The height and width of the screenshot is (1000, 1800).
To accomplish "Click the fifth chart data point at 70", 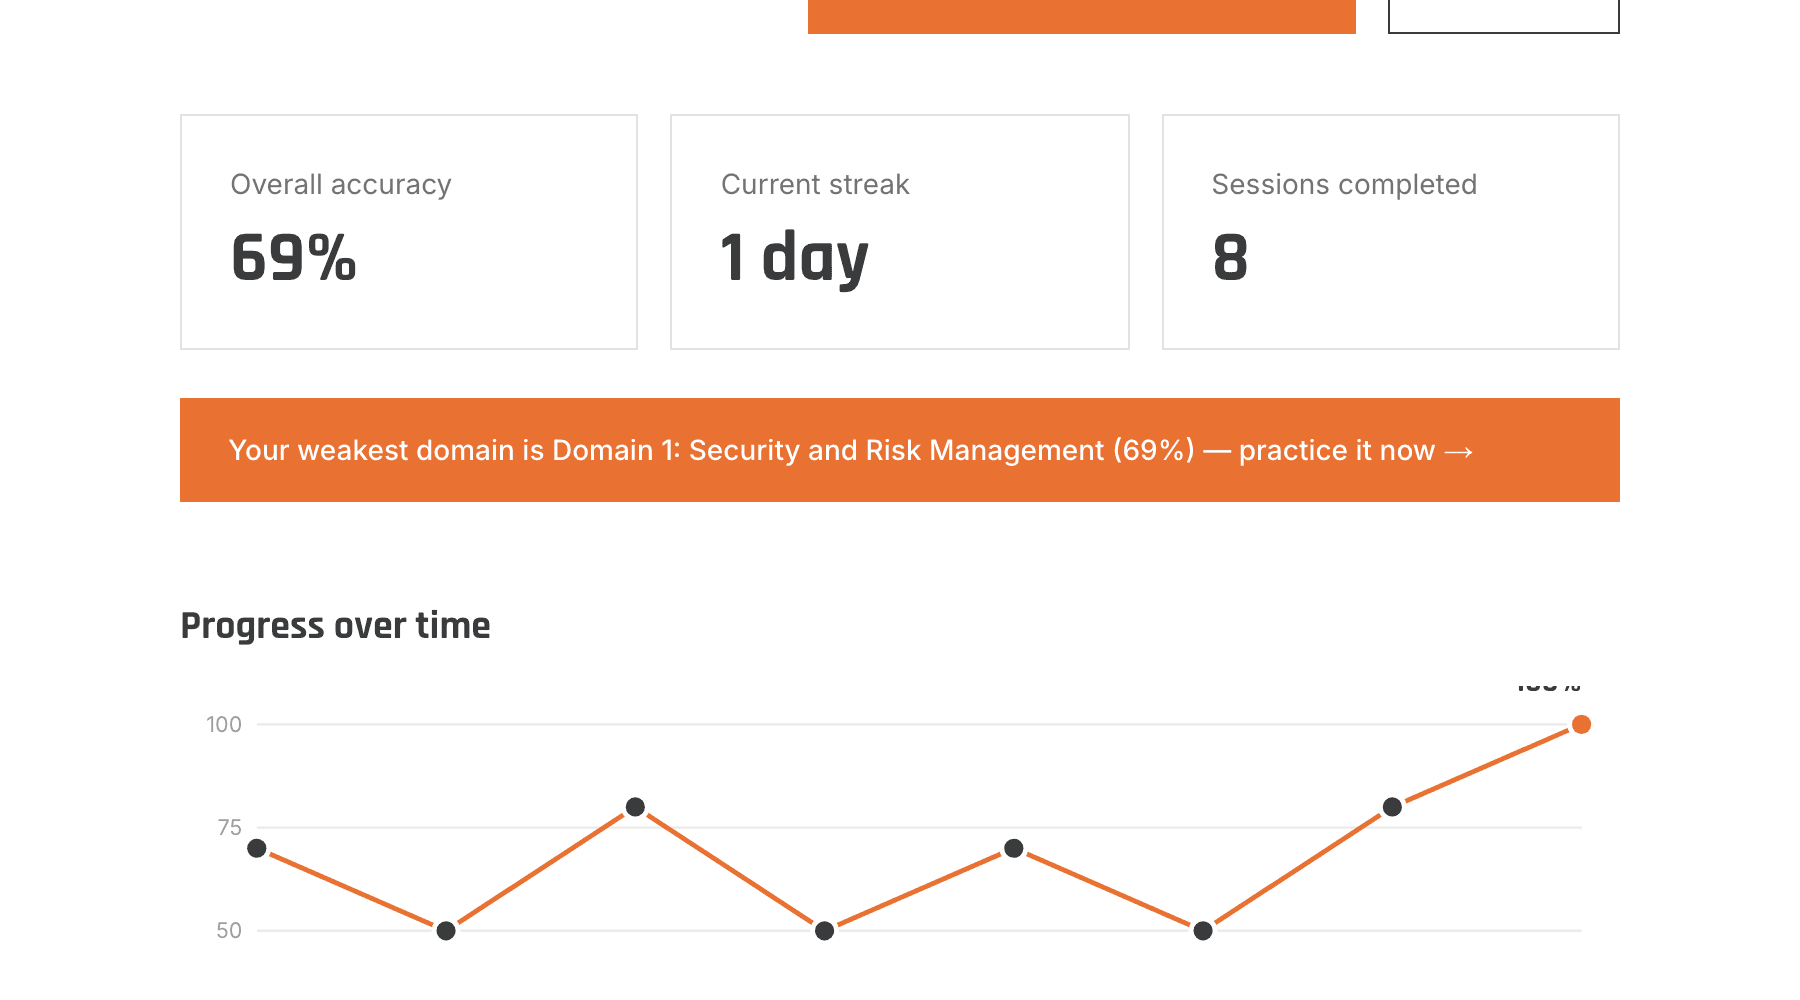I will point(1014,848).
